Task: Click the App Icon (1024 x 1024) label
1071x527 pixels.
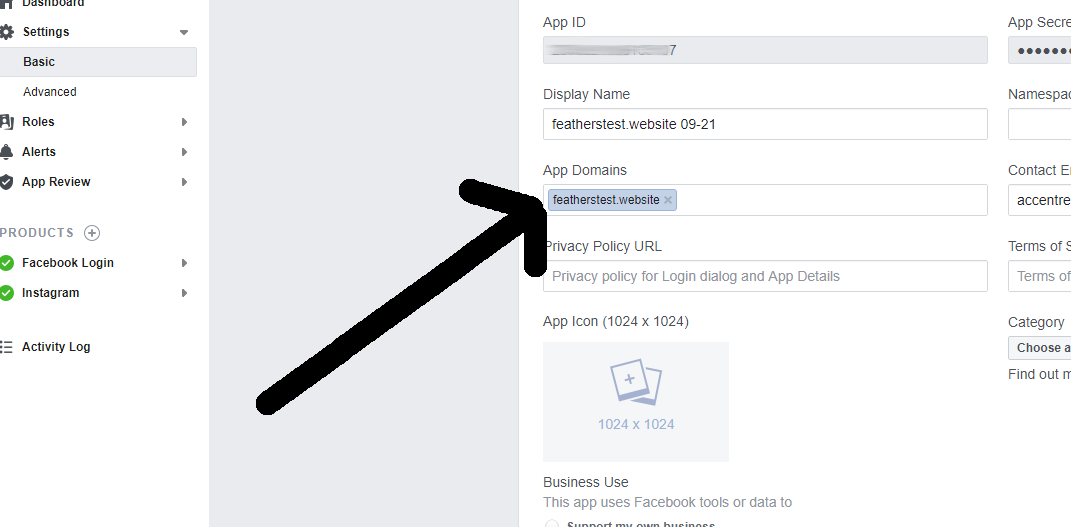Action: tap(615, 321)
